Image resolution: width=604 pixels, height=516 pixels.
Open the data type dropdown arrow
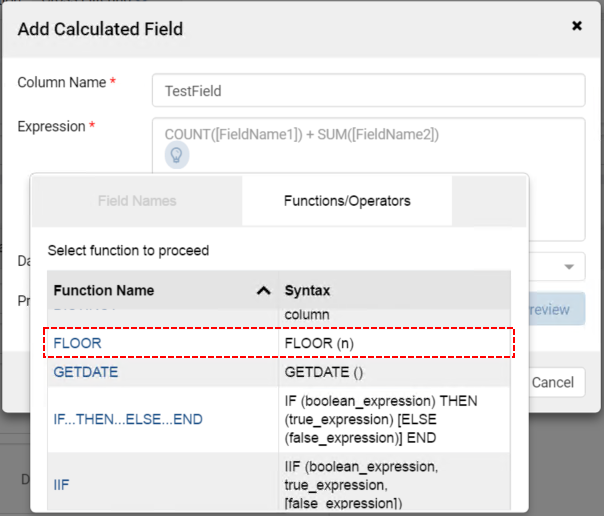[569, 266]
